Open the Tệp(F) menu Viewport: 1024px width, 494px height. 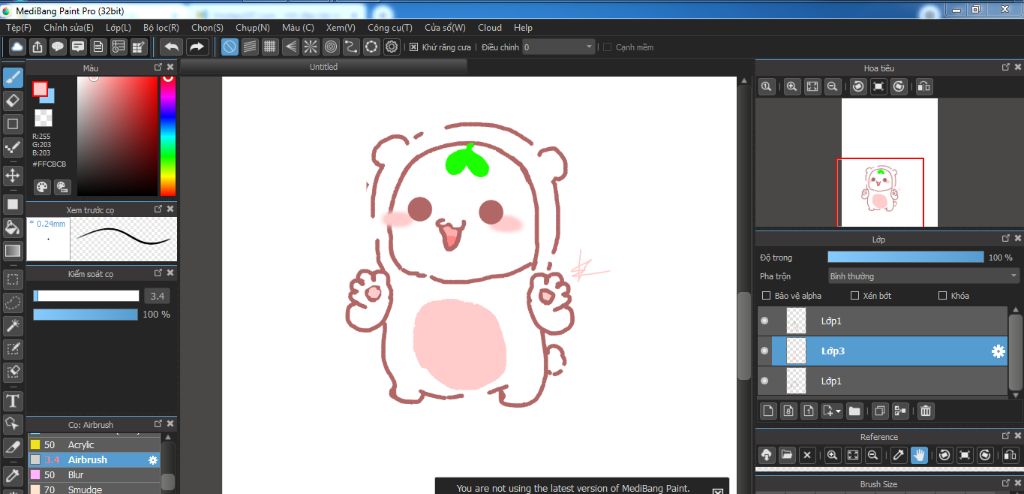click(18, 27)
